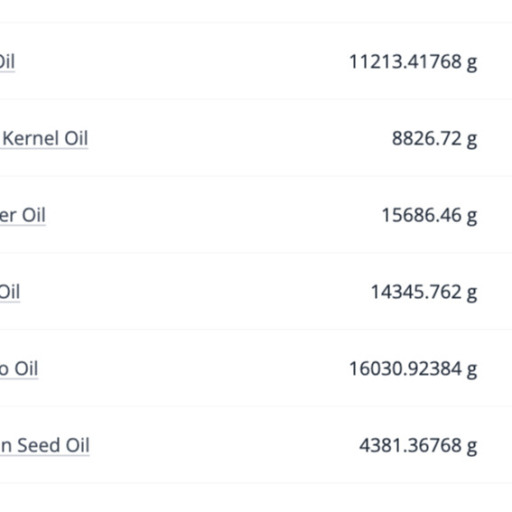The height and width of the screenshot is (512, 512).
Task: Click empty middle of the 16030.92384 g row
Action: [193, 368]
